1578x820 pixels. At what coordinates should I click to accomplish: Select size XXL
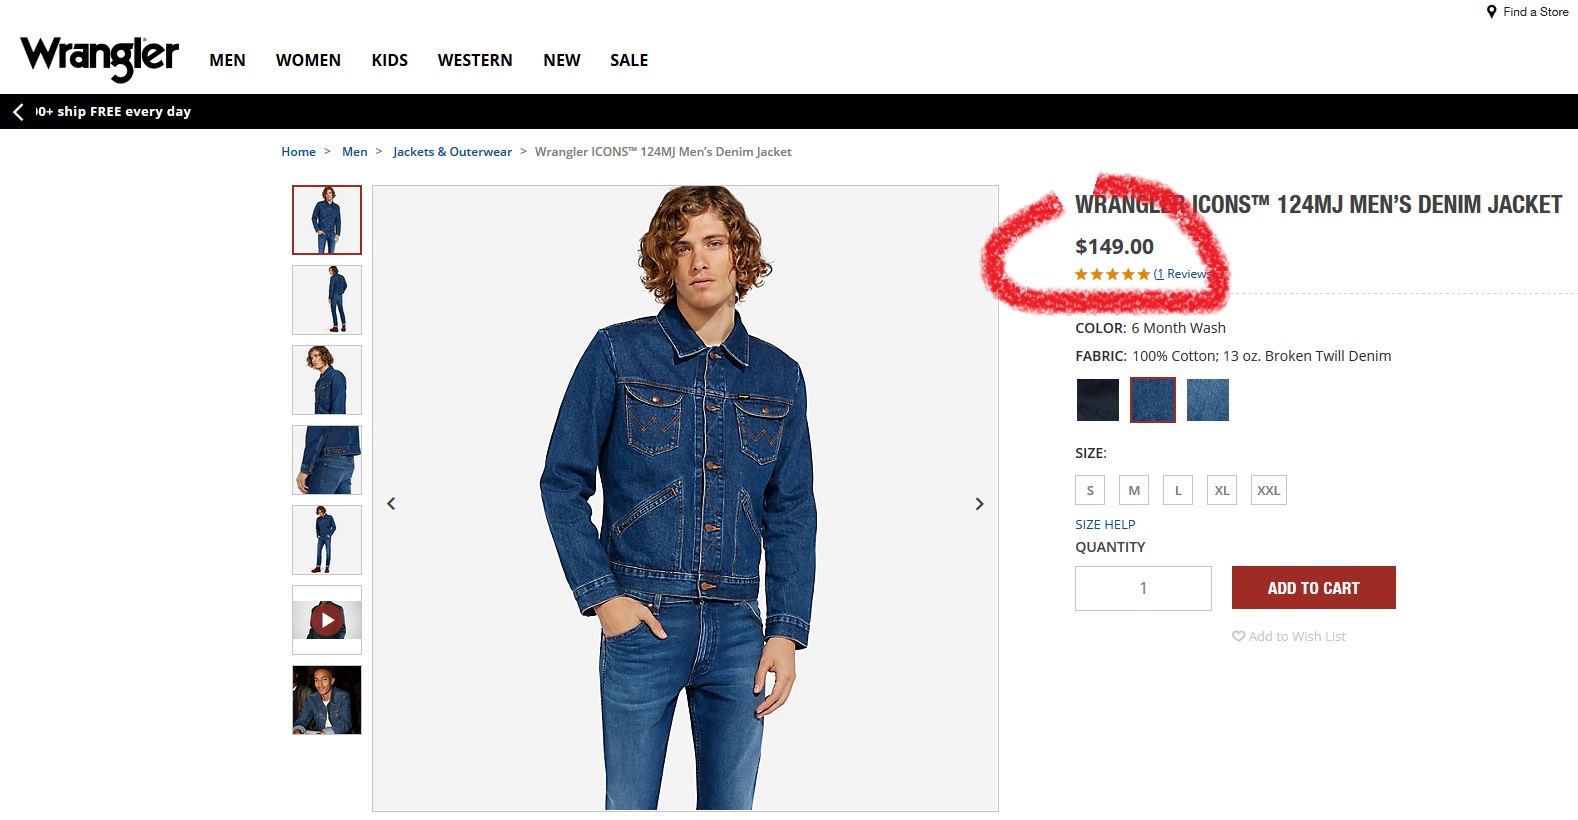[x=1268, y=490]
